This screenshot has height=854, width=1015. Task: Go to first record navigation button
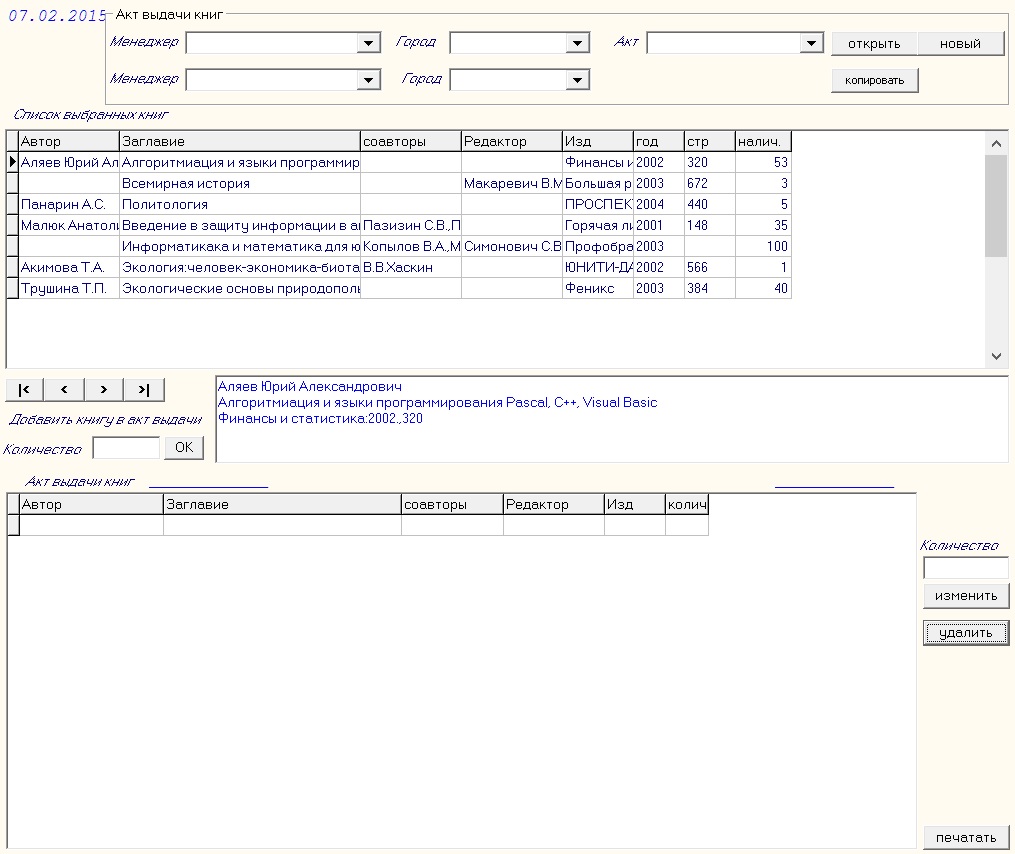pyautogui.click(x=25, y=390)
